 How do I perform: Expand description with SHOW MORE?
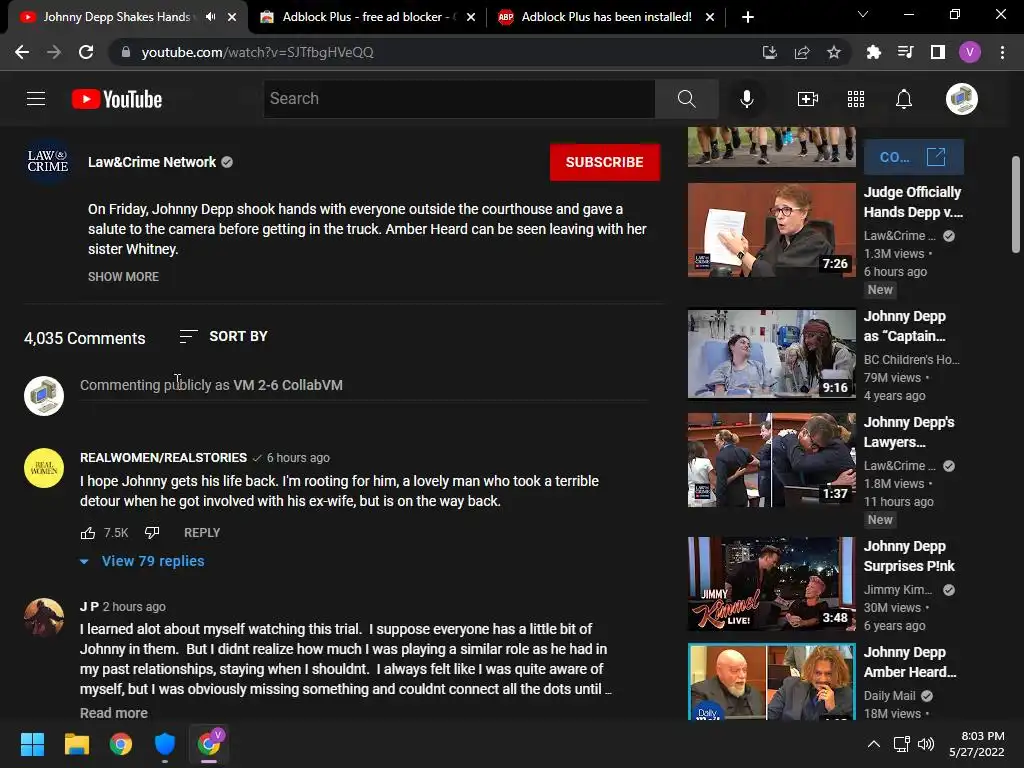123,277
